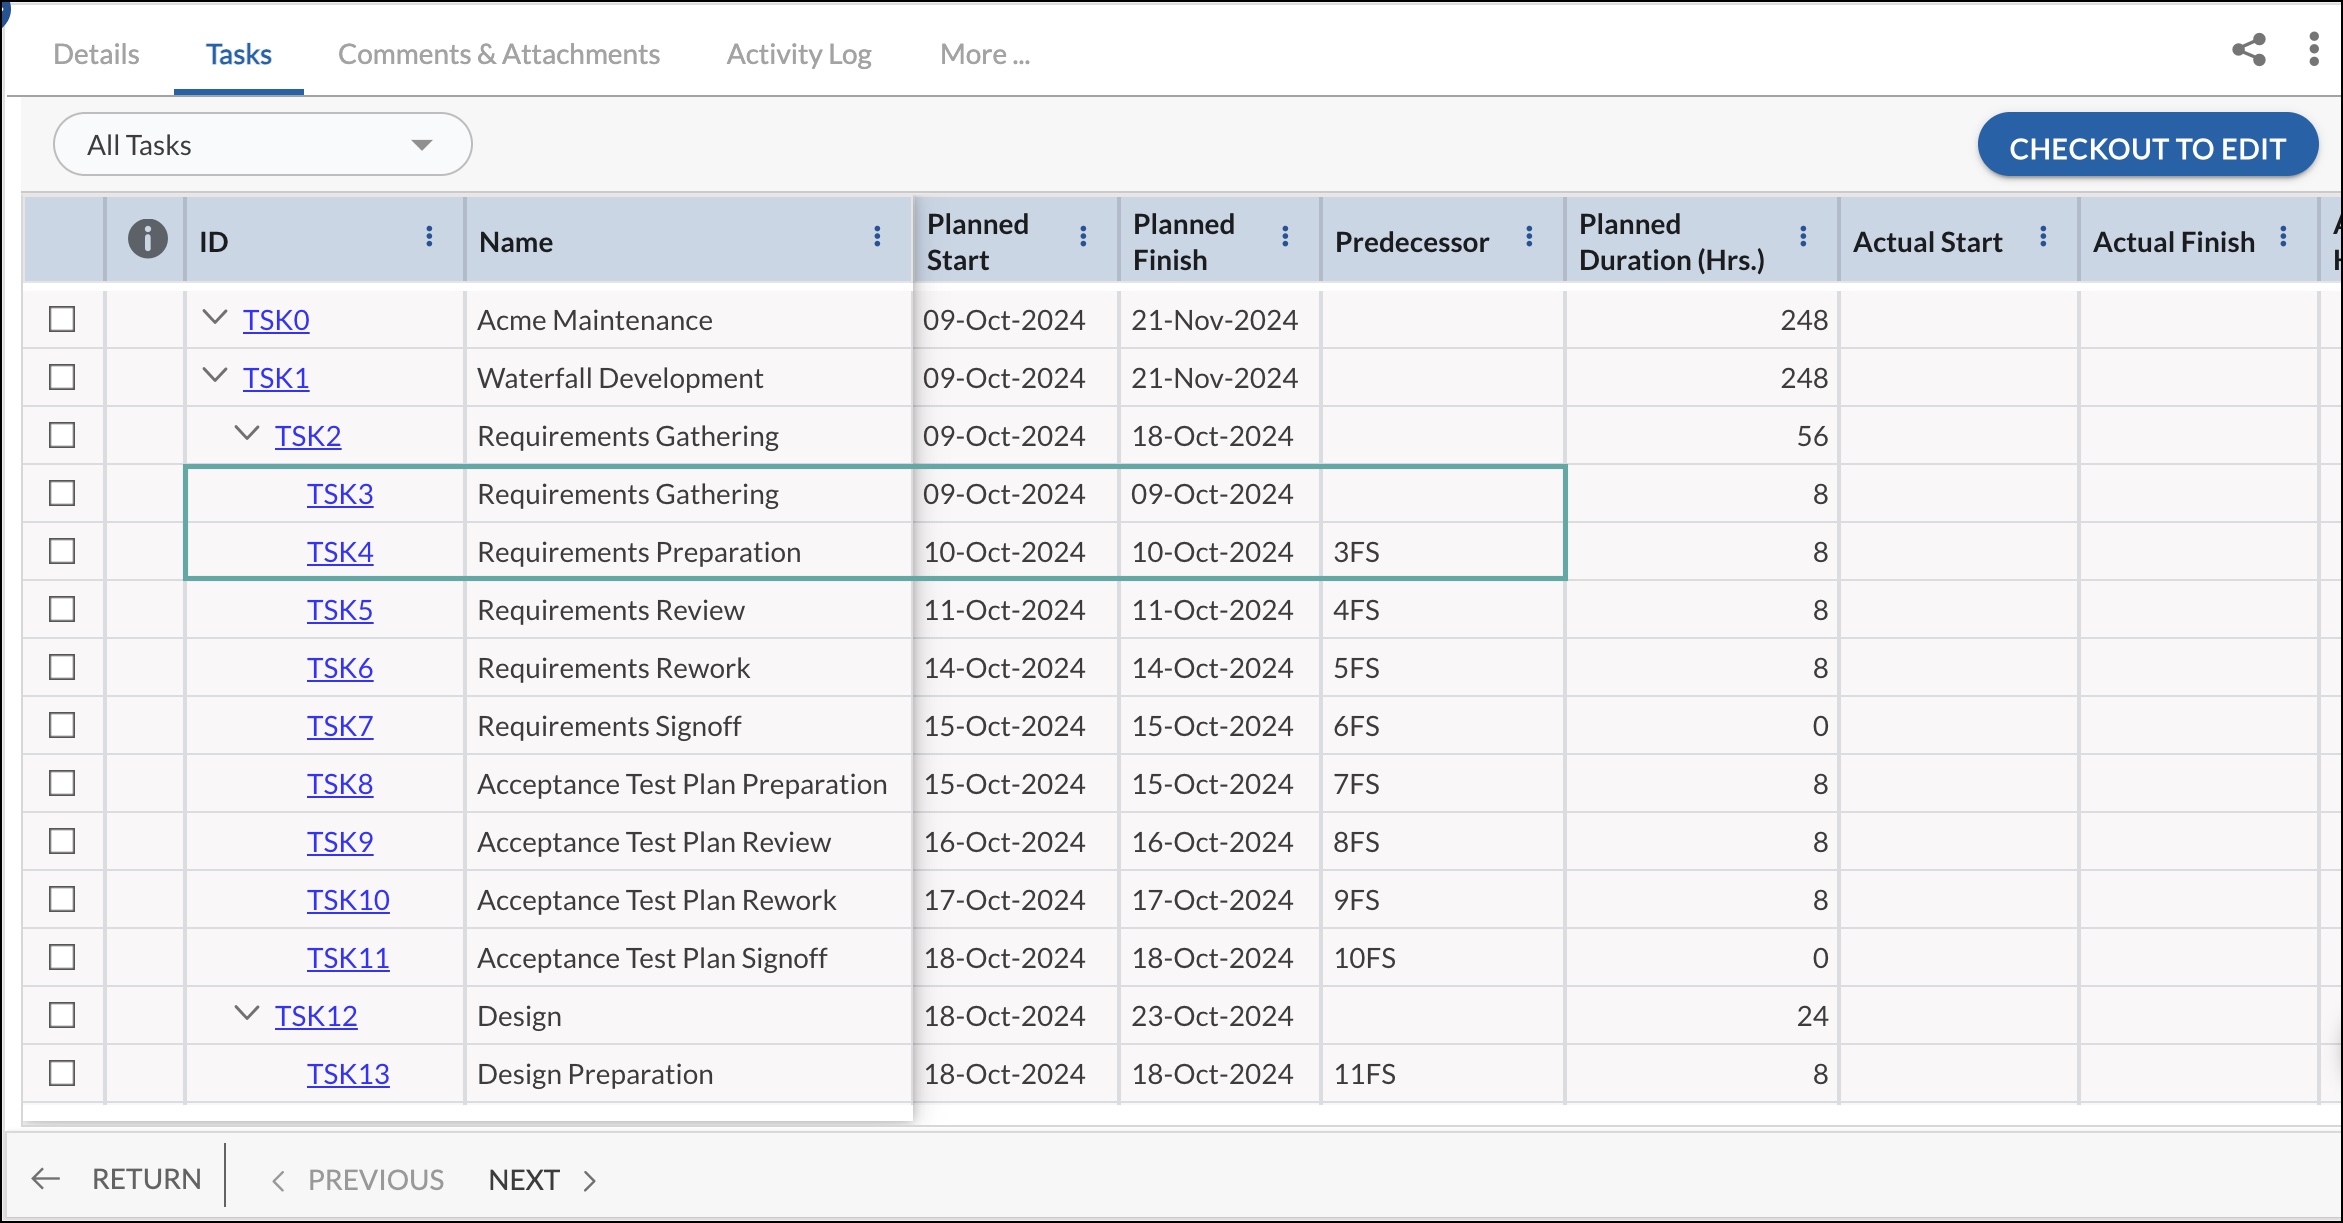Collapse the TSK0 Acme Maintenance node
This screenshot has height=1223, width=2343.
(215, 318)
